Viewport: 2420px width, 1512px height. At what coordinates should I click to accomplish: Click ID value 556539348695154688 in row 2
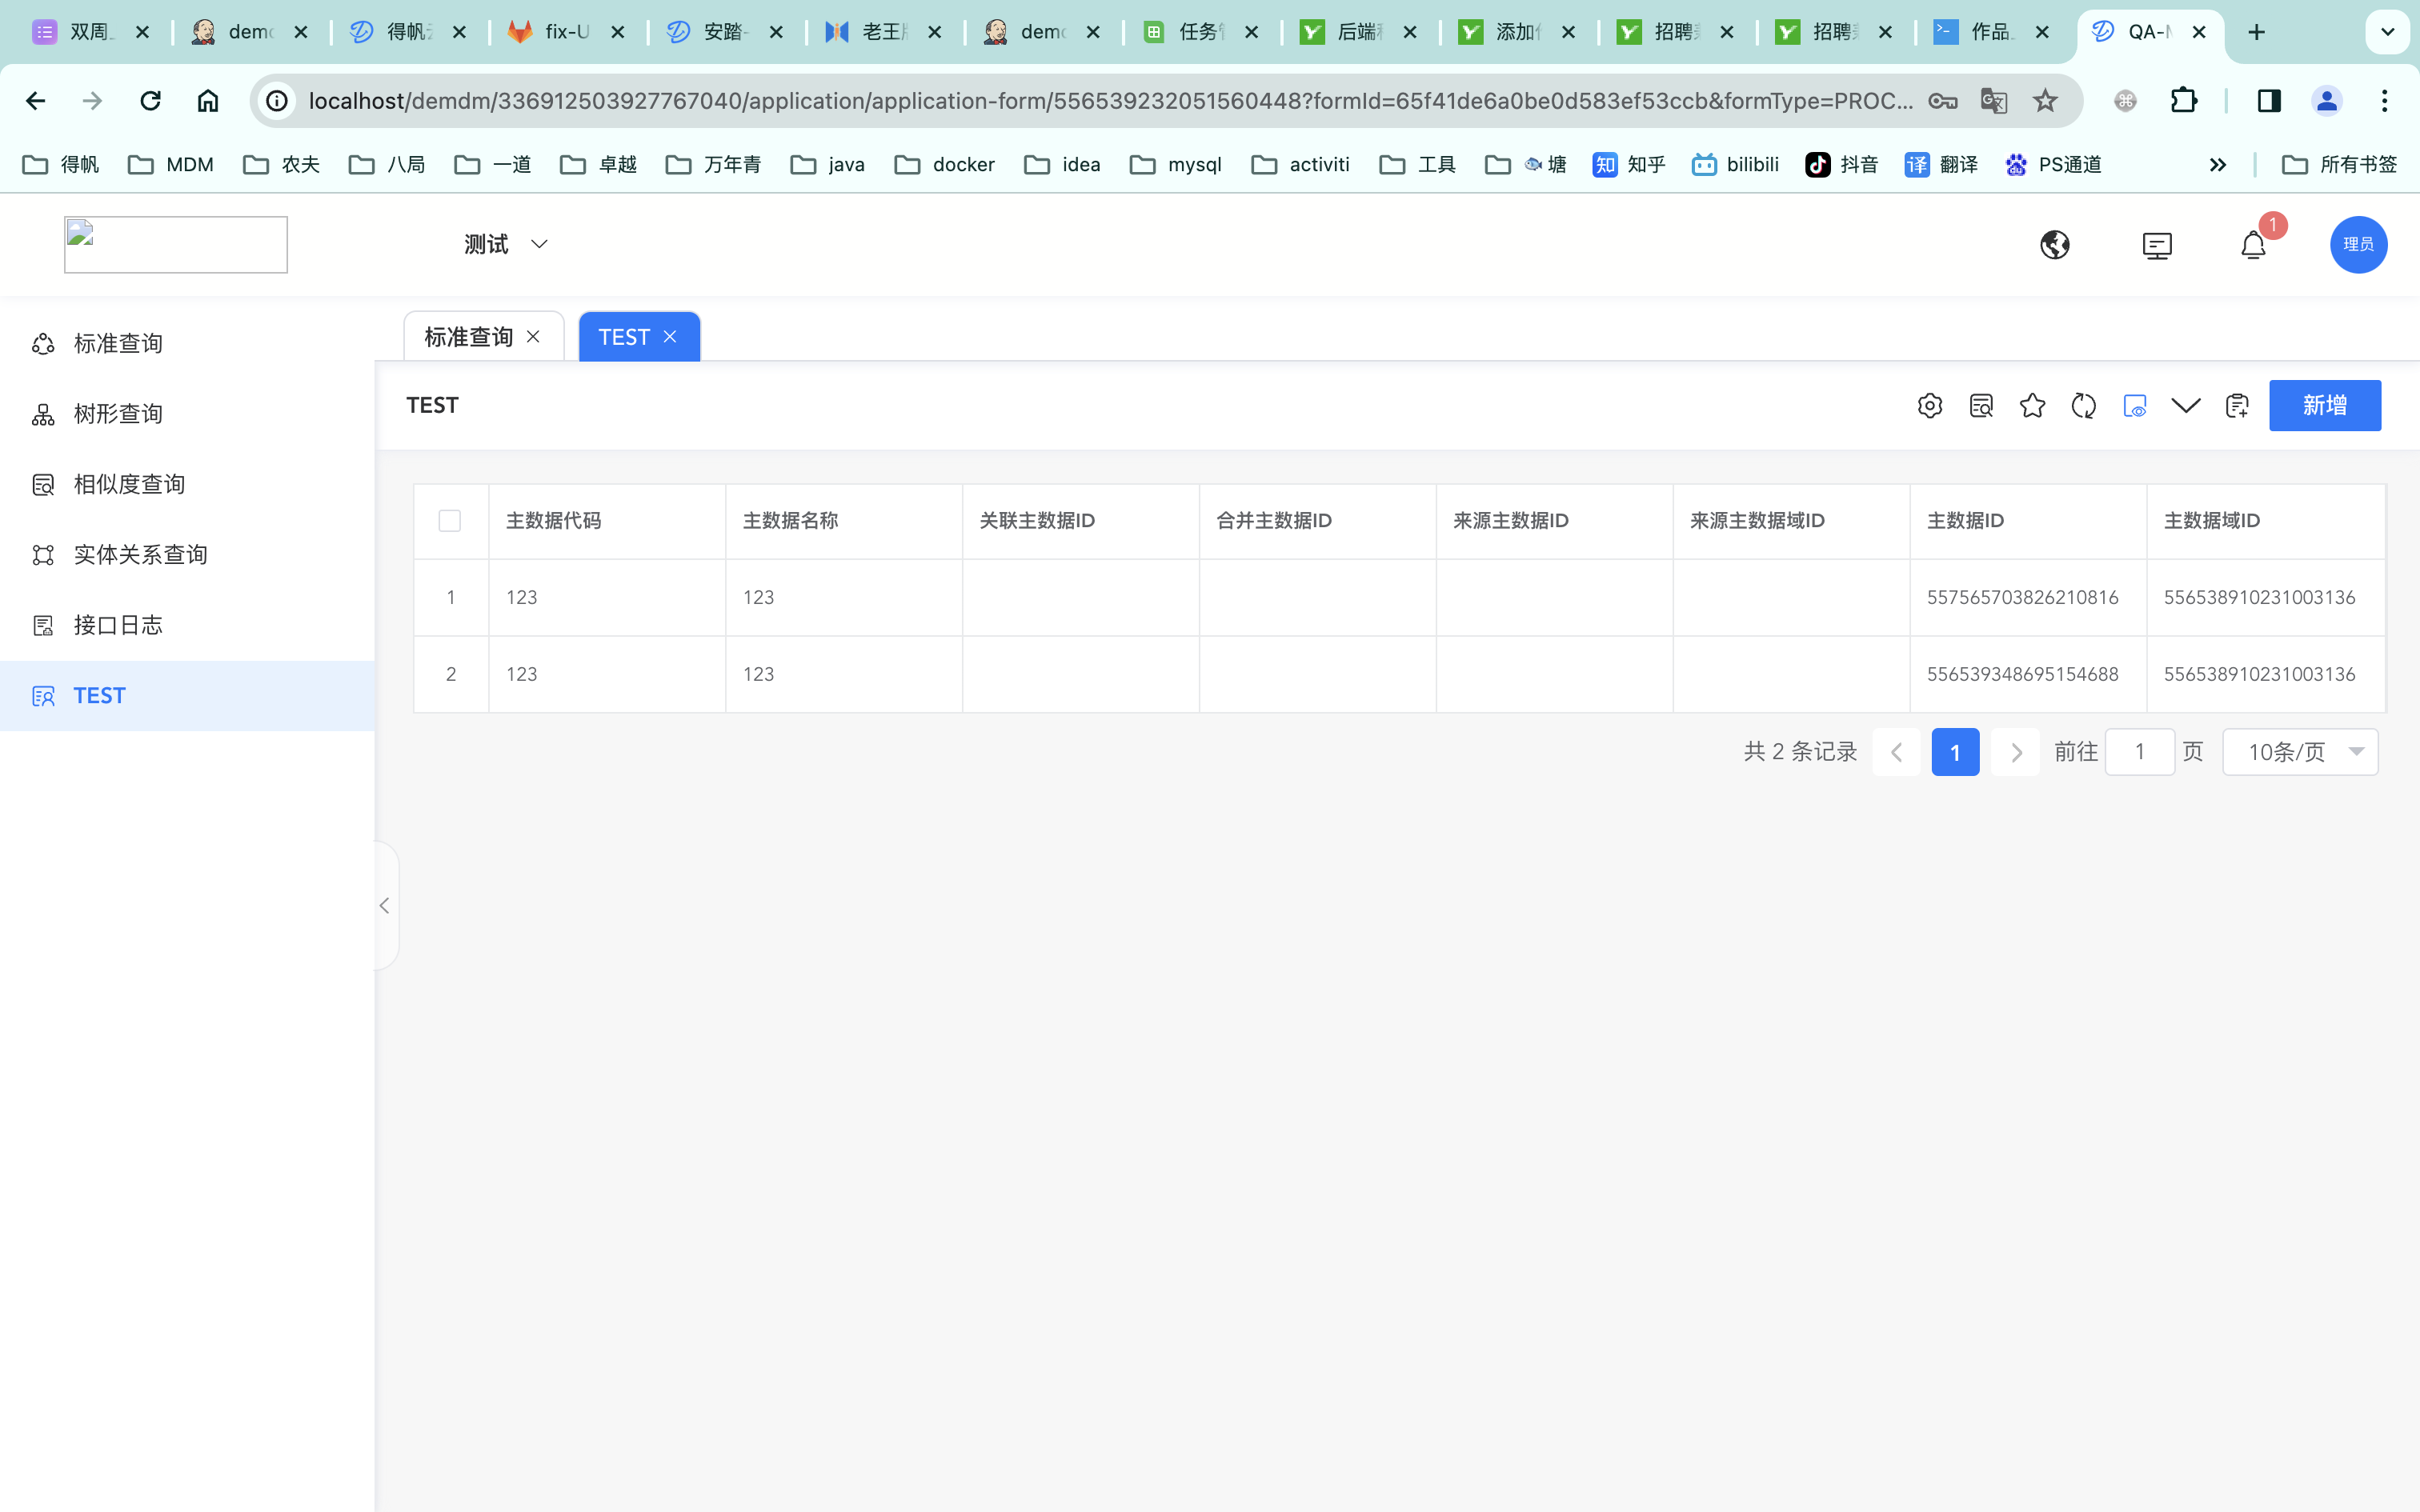[x=2023, y=675]
